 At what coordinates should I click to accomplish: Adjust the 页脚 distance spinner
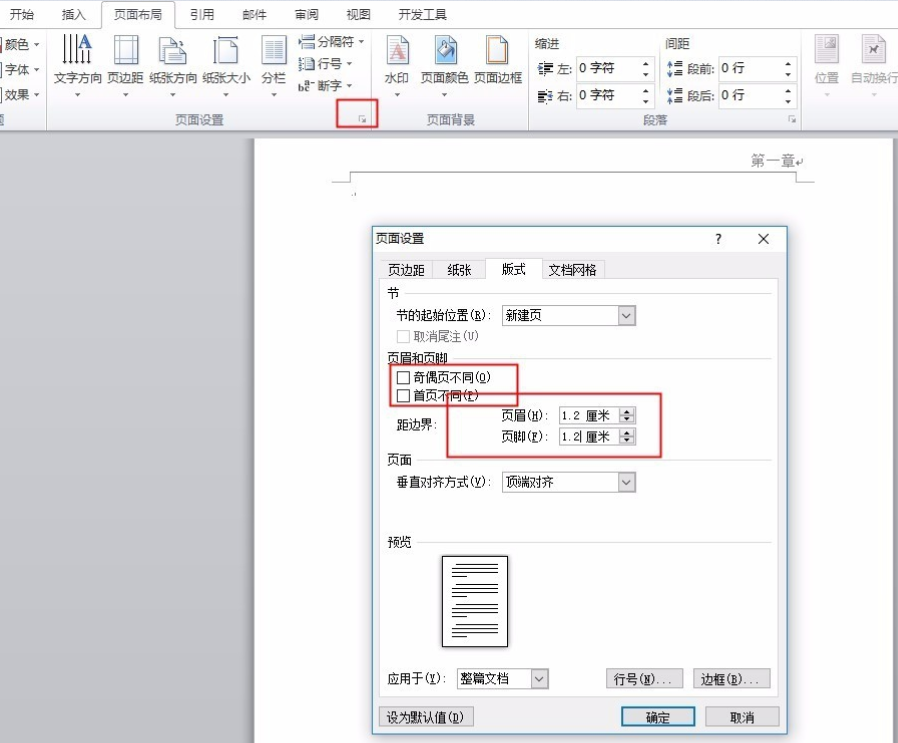click(627, 437)
